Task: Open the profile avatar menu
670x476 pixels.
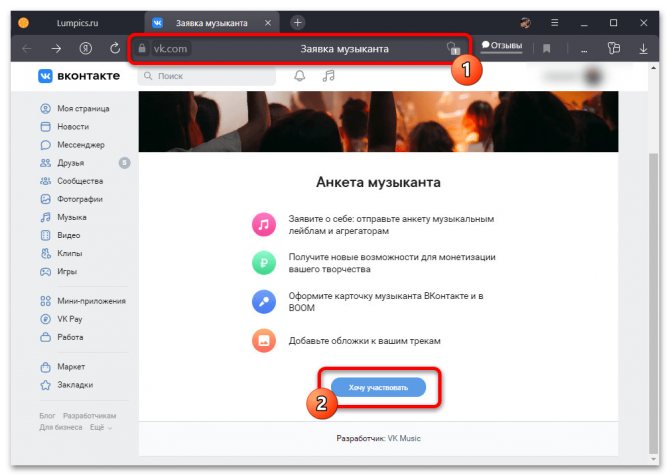Action: [593, 76]
